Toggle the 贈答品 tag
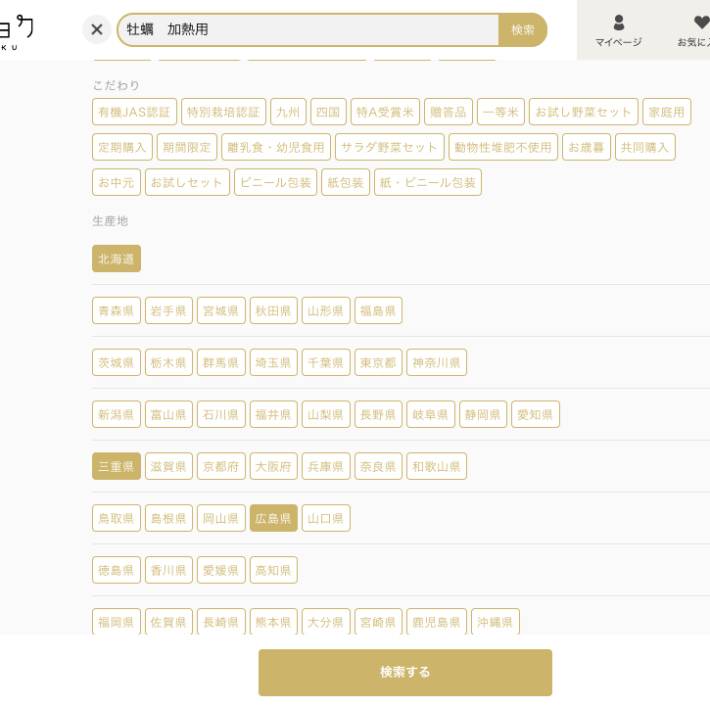 point(448,112)
